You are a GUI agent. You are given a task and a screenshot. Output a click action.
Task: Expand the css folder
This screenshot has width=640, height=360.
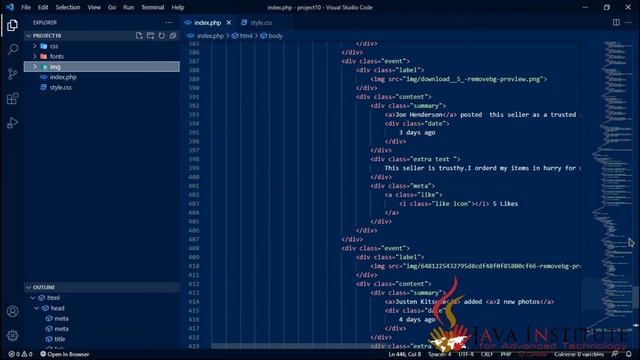tap(35, 46)
